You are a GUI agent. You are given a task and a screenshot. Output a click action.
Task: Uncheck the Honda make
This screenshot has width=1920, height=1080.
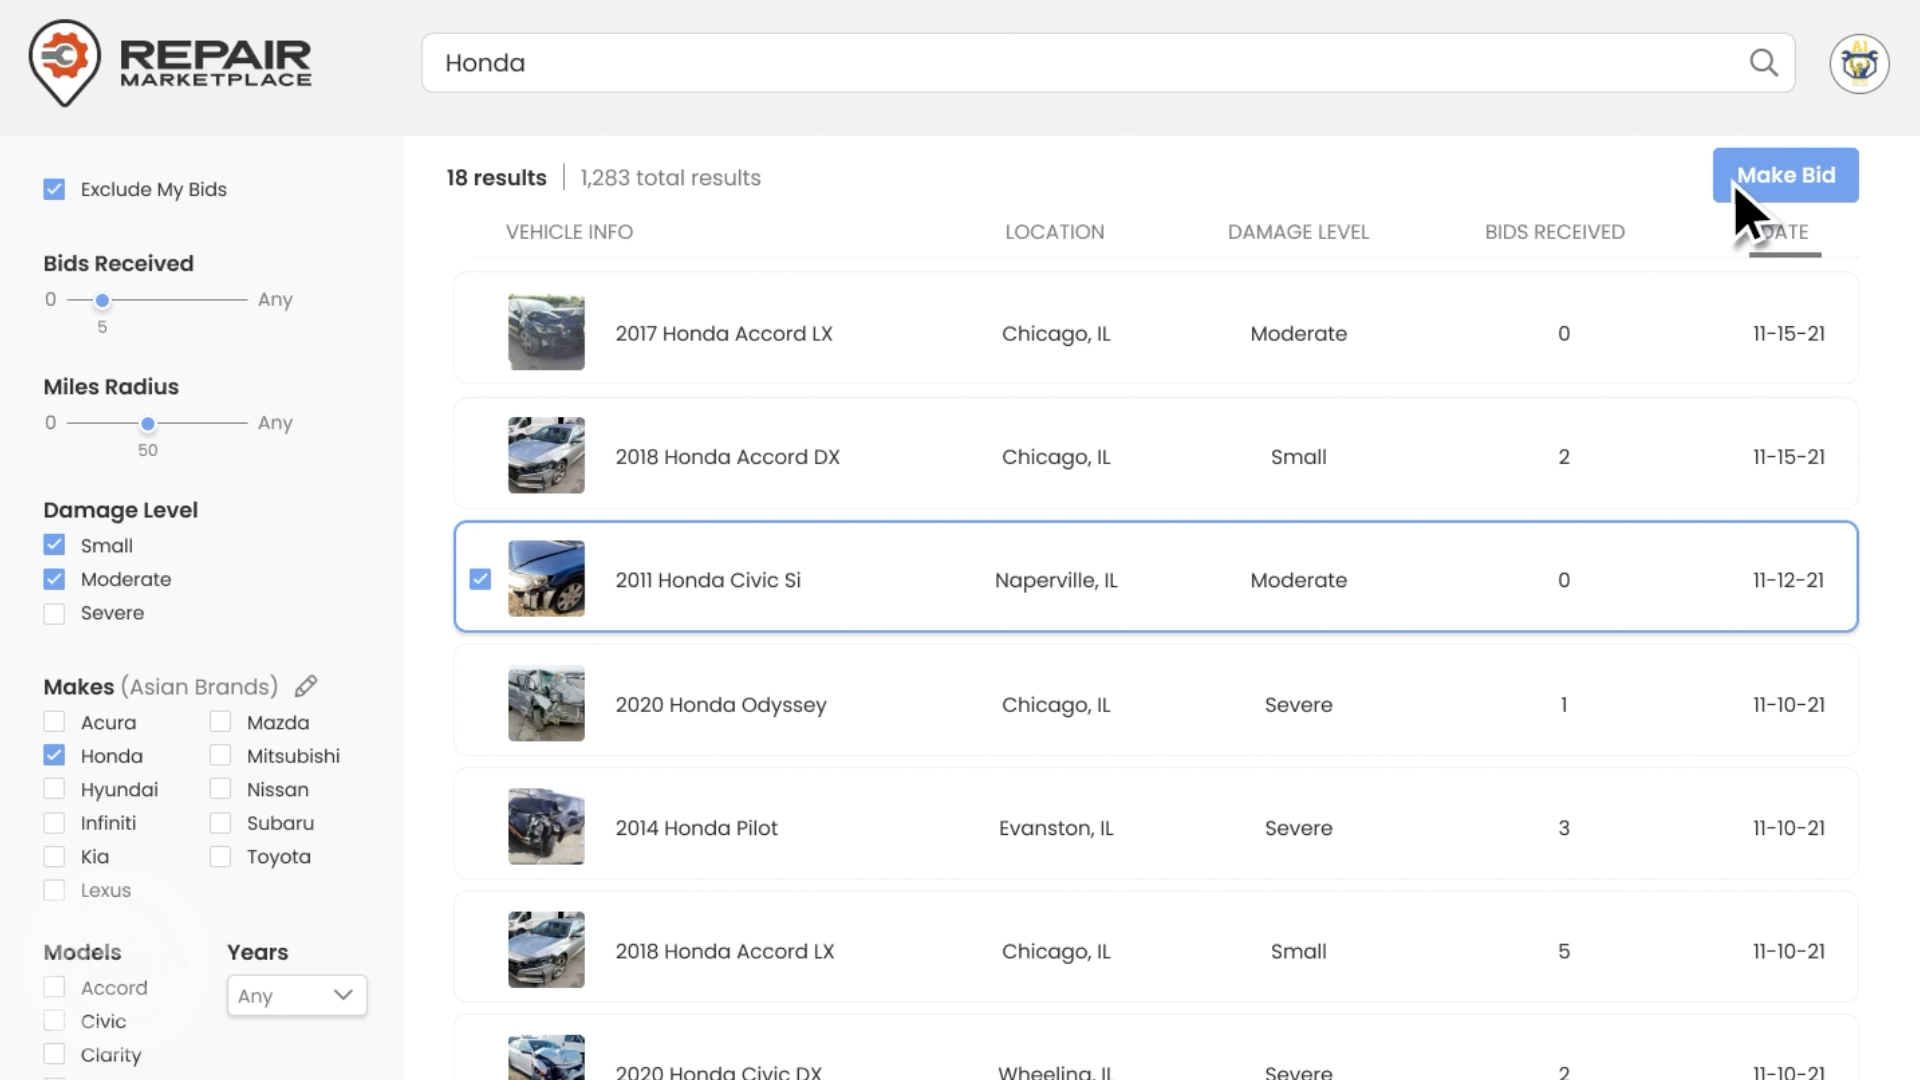pos(54,756)
